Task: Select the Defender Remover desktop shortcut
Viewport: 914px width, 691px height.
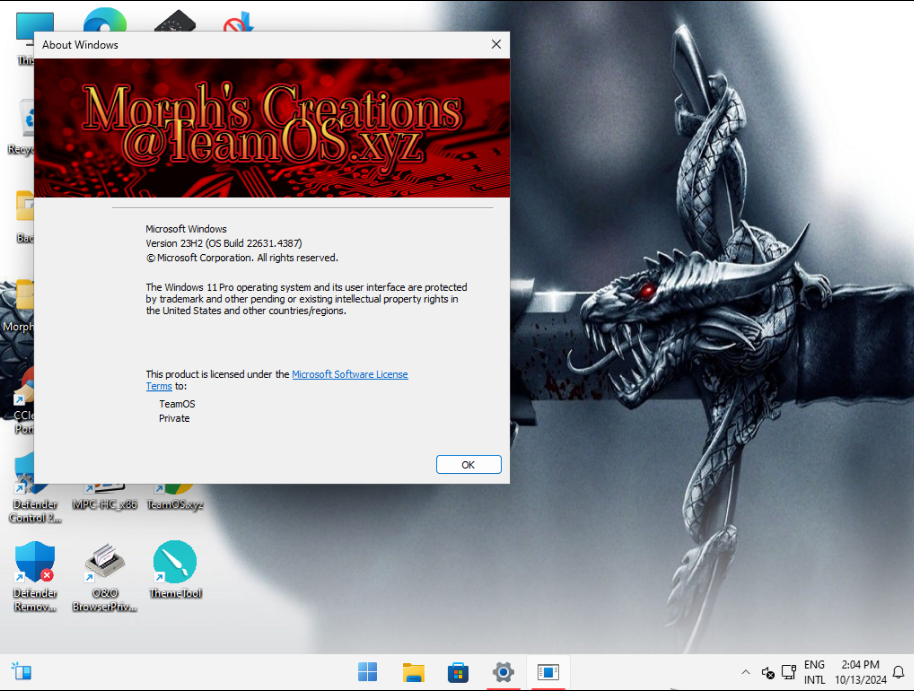Action: coord(35,576)
